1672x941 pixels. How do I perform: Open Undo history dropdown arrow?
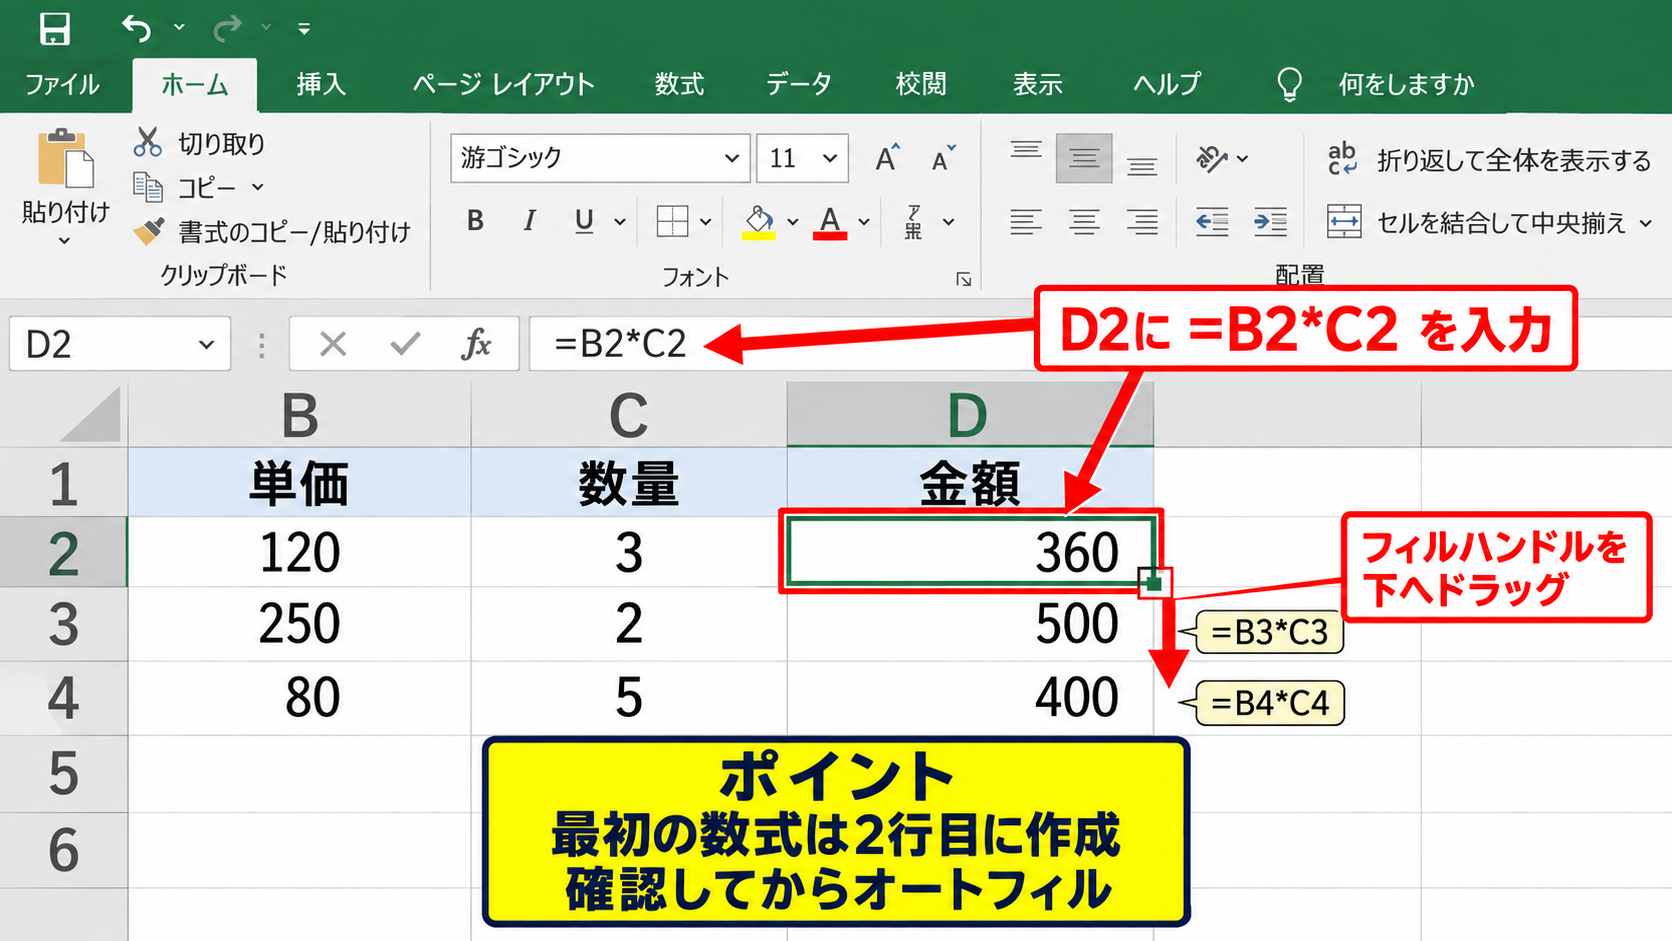pos(179,28)
